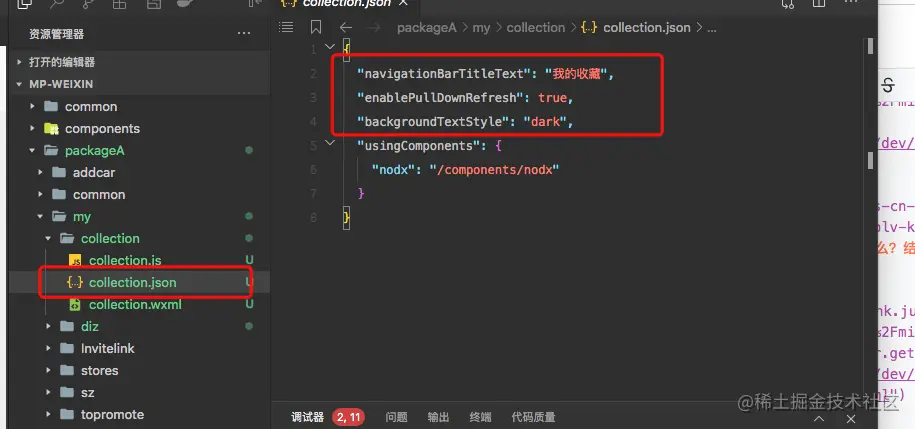The height and width of the screenshot is (429, 915).
Task: Open the explorer more actions (…) menu
Action: tap(244, 34)
